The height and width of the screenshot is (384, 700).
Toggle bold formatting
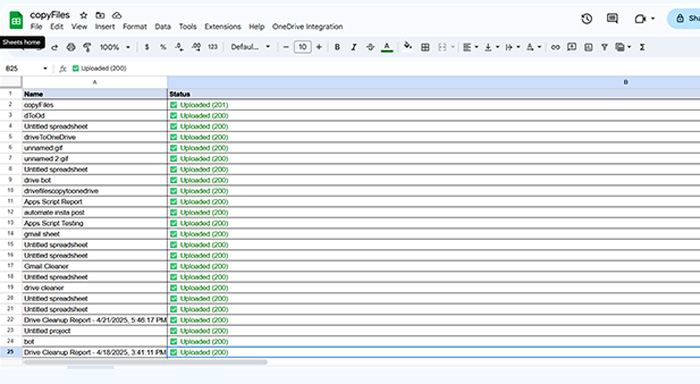tap(337, 47)
